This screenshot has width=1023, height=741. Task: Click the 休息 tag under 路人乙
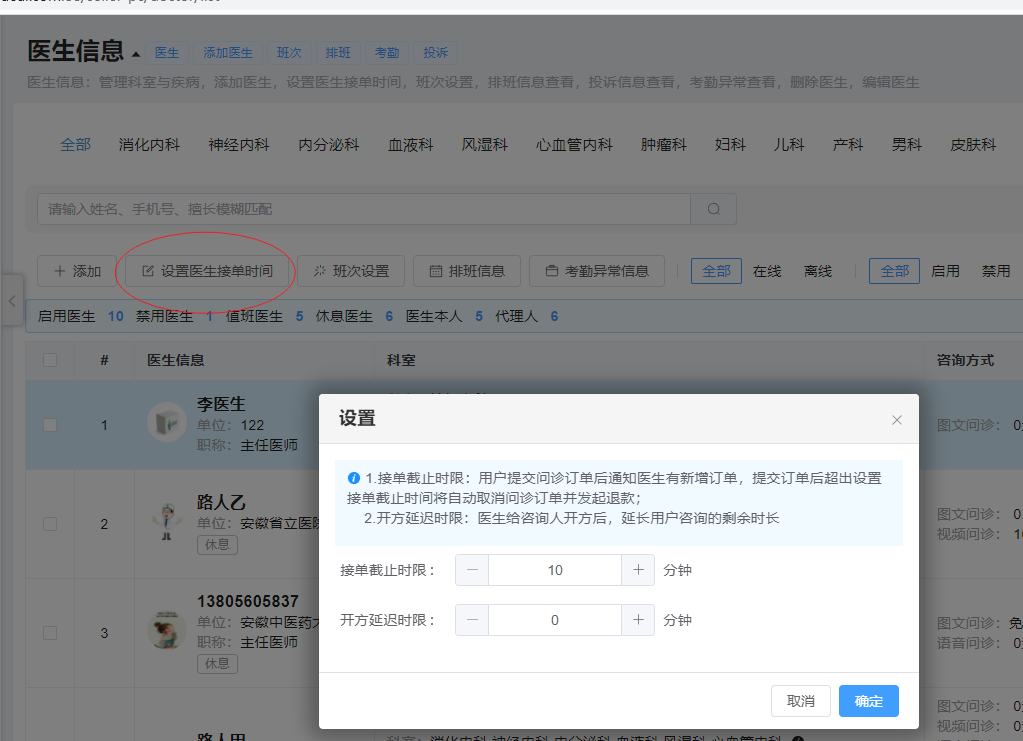[217, 545]
